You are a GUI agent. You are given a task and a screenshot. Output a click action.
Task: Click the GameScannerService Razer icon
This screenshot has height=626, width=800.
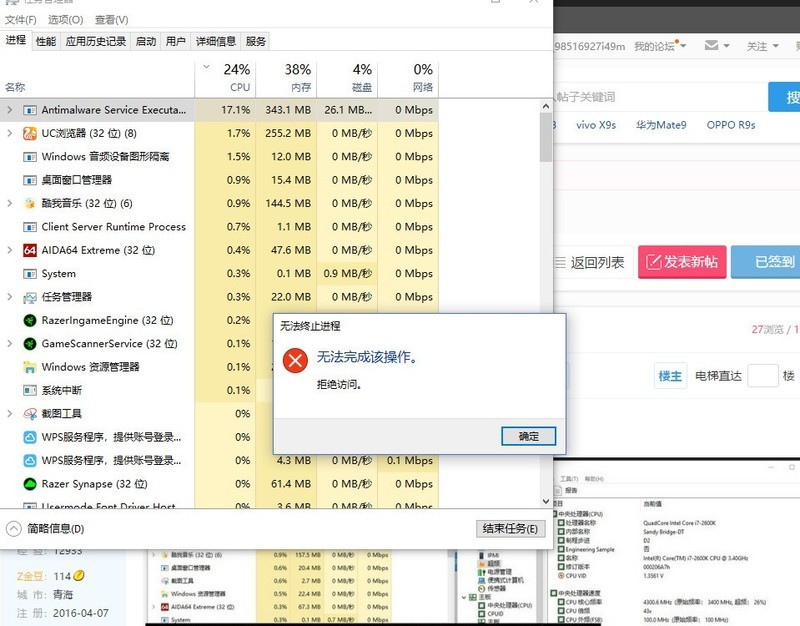point(30,344)
